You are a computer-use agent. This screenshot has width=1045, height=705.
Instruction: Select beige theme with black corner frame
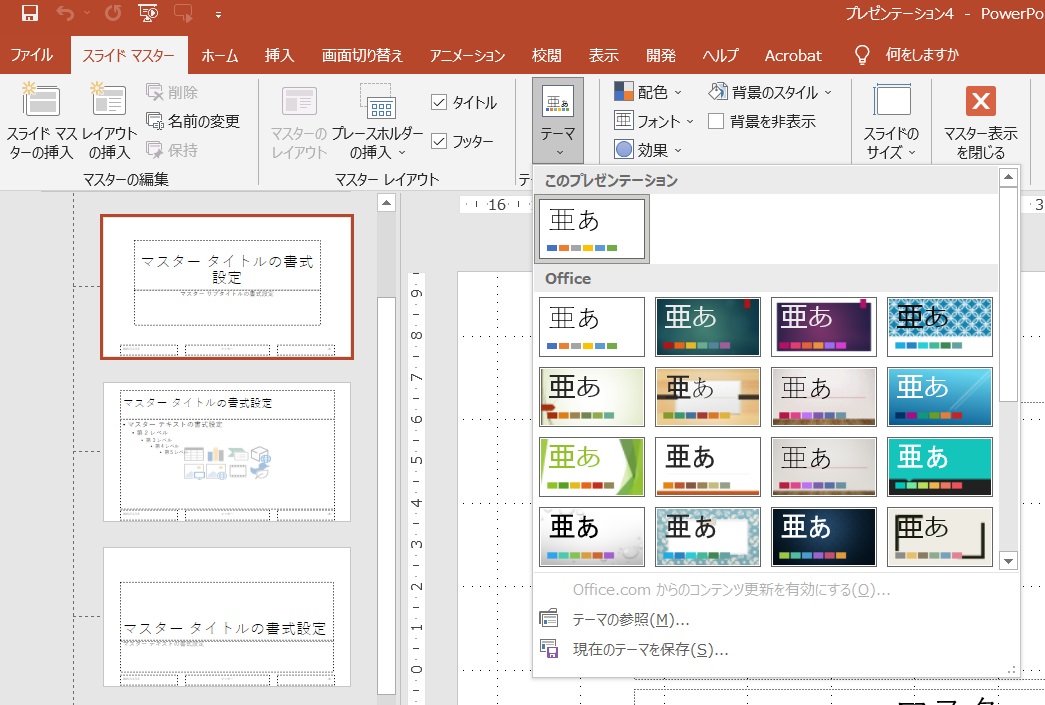[940, 536]
